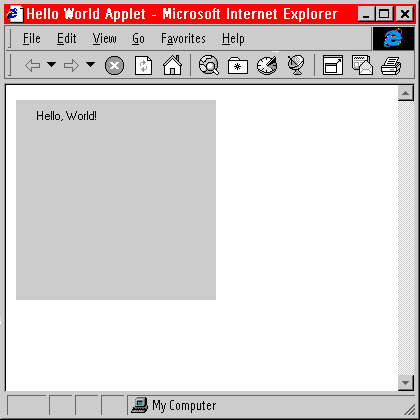420x420 pixels.
Task: Click the Refresh page icon
Action: point(144,65)
